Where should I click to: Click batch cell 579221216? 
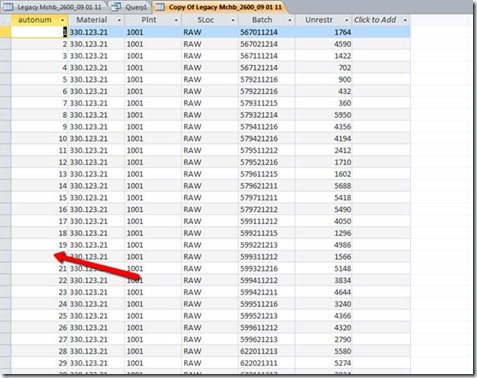267,91
